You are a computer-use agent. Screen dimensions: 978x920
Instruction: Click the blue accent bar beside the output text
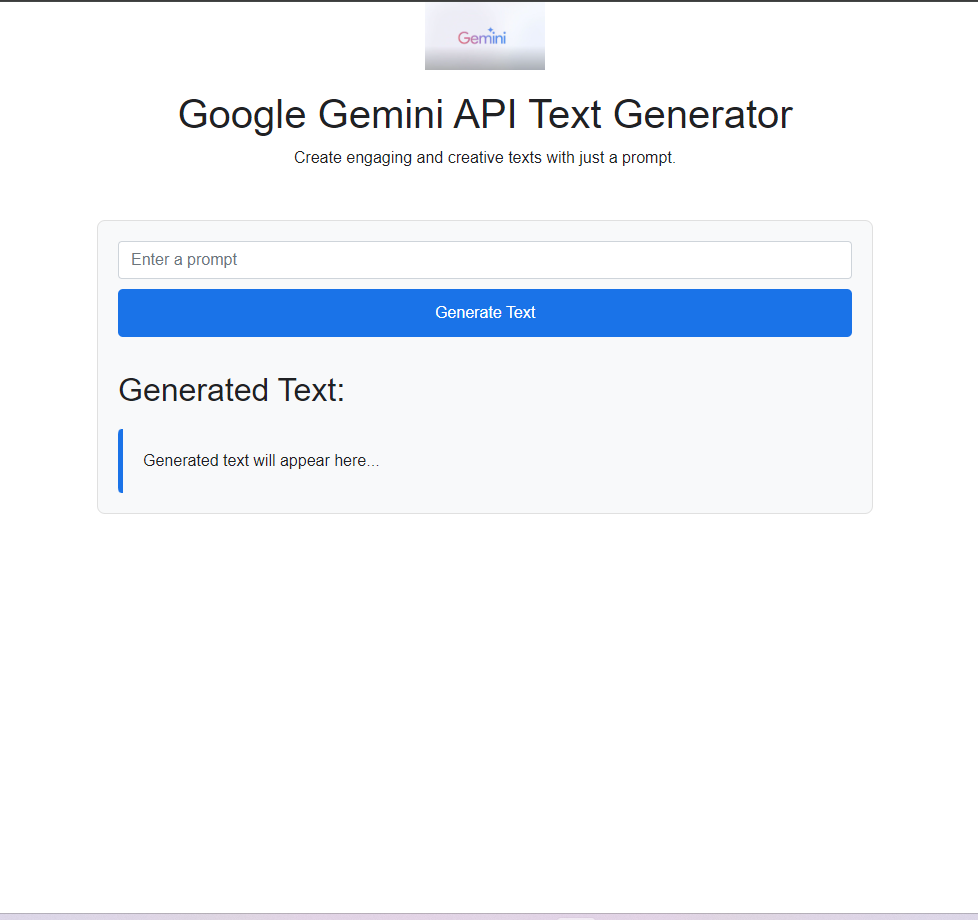click(x=120, y=460)
